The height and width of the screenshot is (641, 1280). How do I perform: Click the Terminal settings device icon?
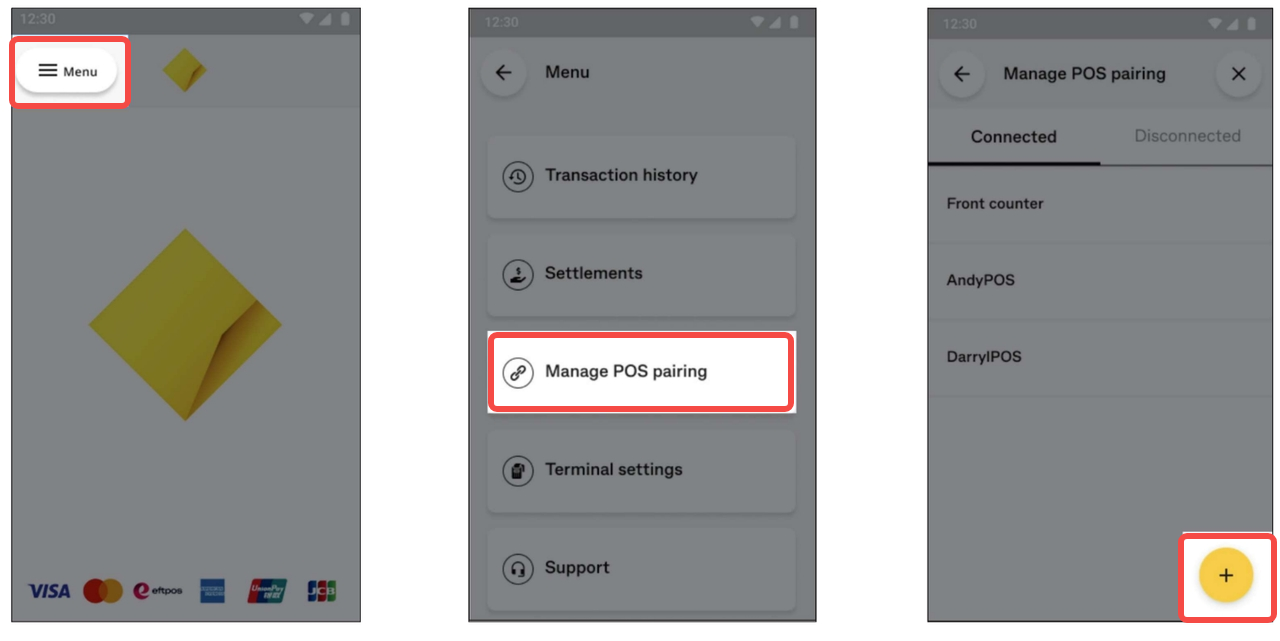click(x=517, y=470)
